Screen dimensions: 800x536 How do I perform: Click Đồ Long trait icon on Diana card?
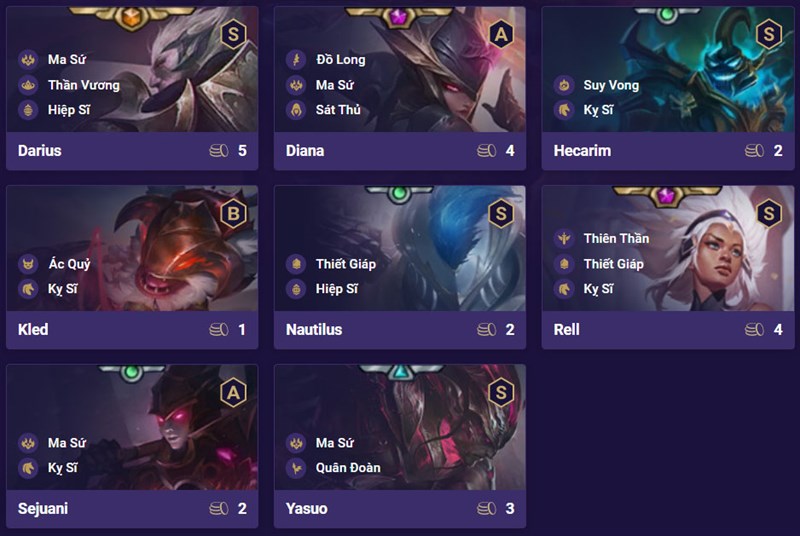pyautogui.click(x=295, y=59)
